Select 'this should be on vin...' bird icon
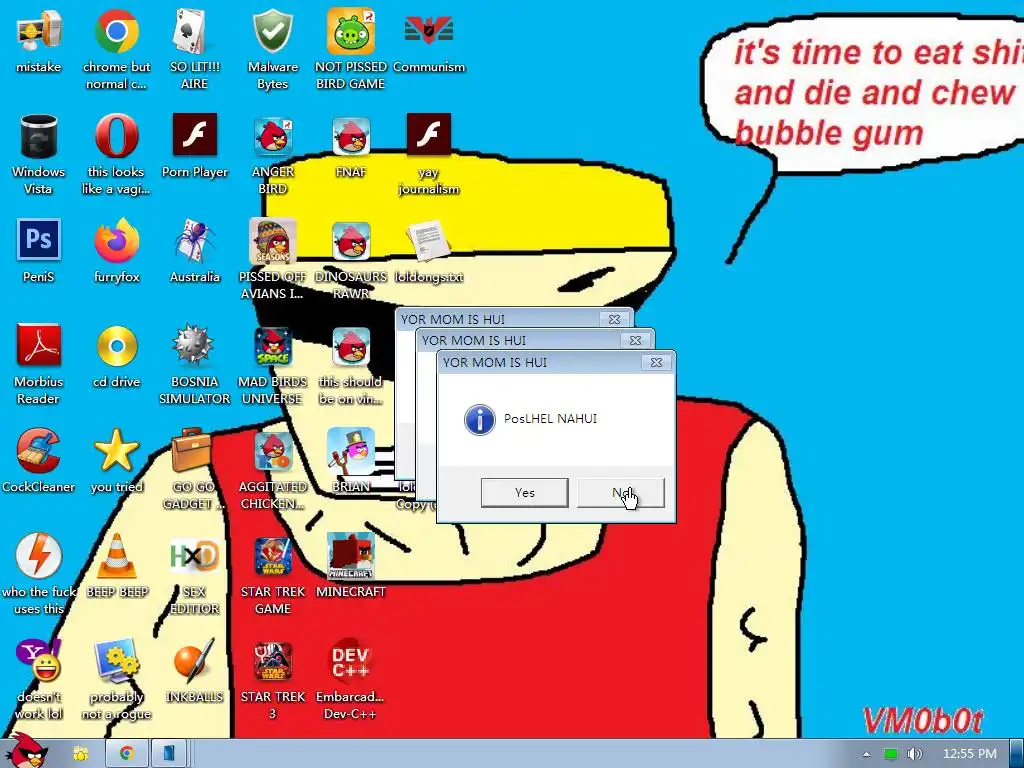1024x768 pixels. 351,345
